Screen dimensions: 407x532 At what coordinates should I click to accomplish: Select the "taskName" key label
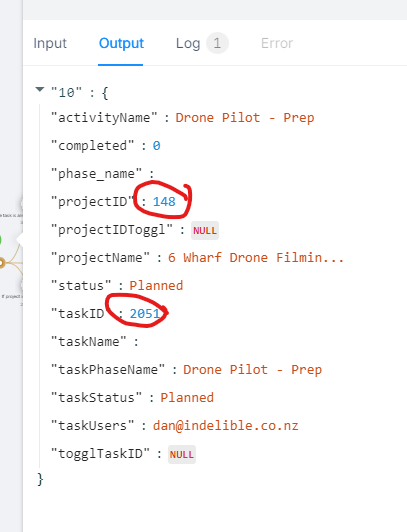pyautogui.click(x=89, y=342)
